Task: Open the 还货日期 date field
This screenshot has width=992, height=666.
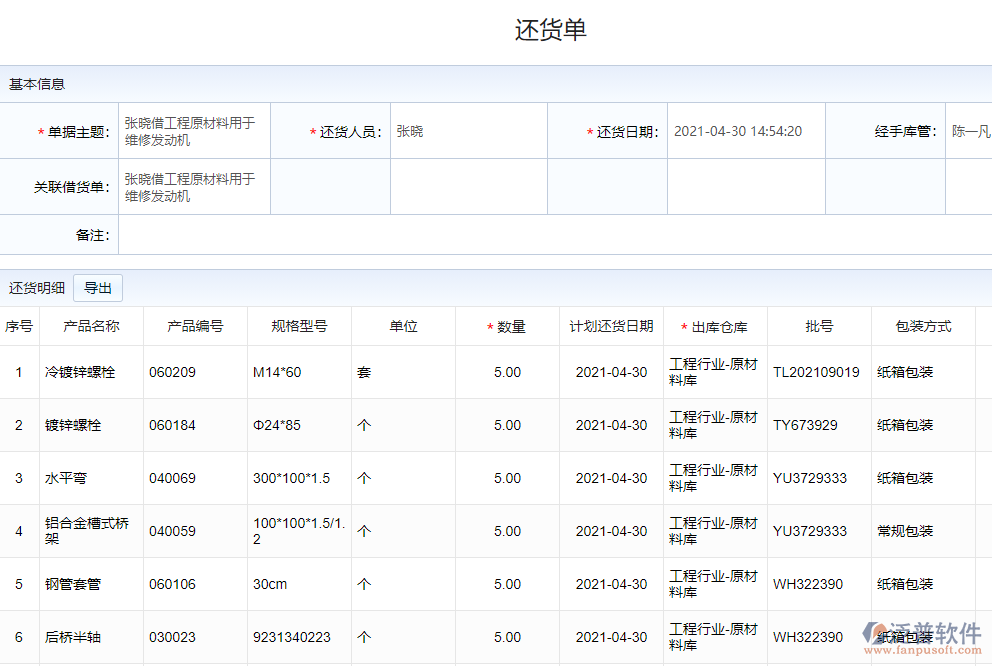Action: pyautogui.click(x=745, y=131)
